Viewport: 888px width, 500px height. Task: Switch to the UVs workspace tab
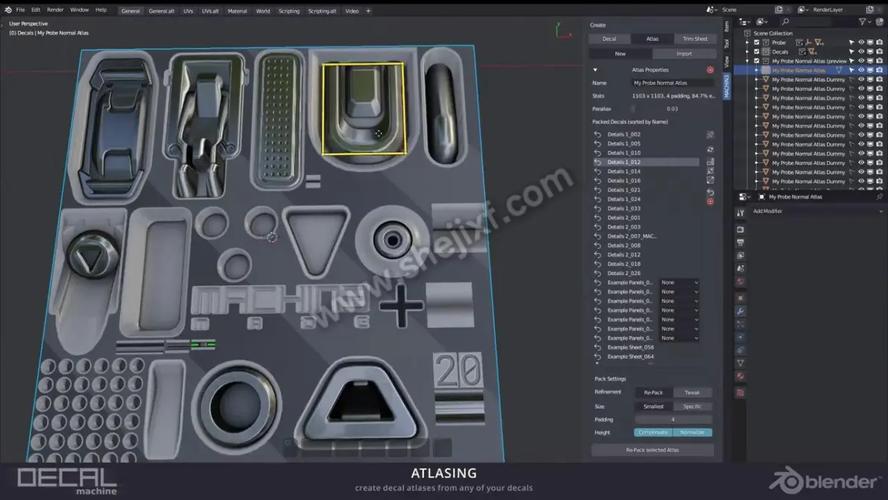tap(188, 11)
